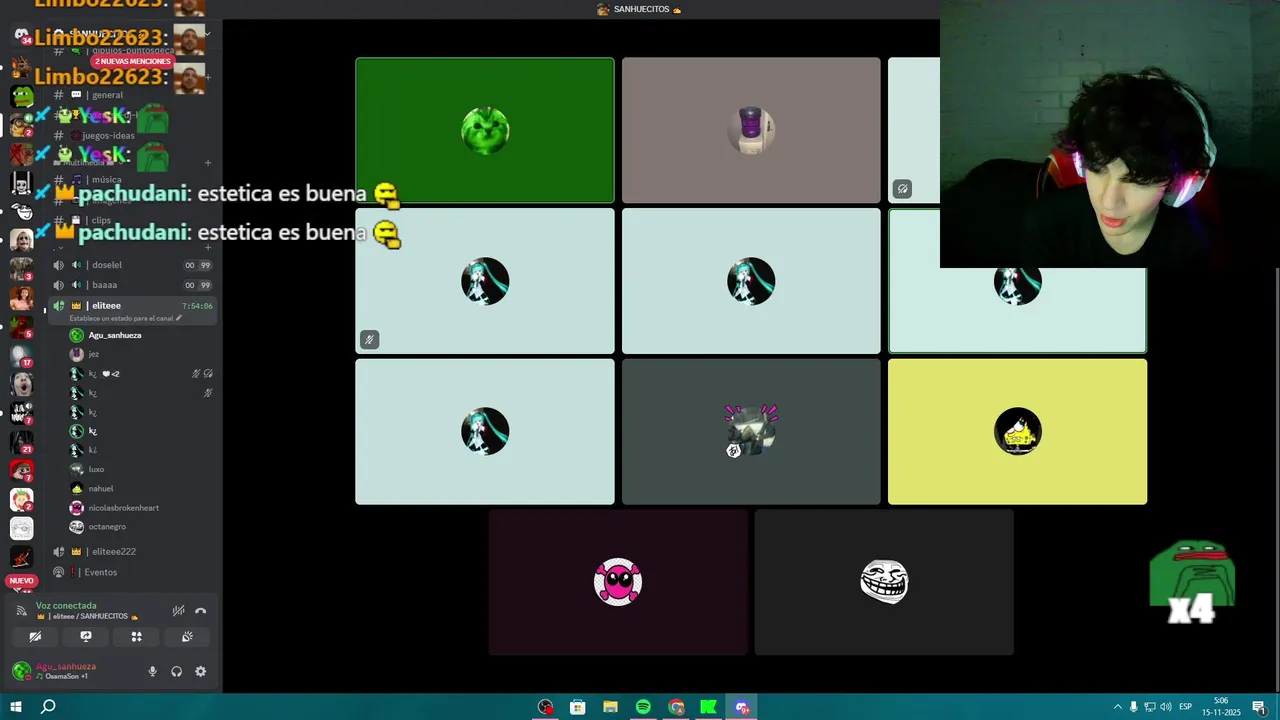
Task: Open Chrome from taskbar
Action: point(676,707)
